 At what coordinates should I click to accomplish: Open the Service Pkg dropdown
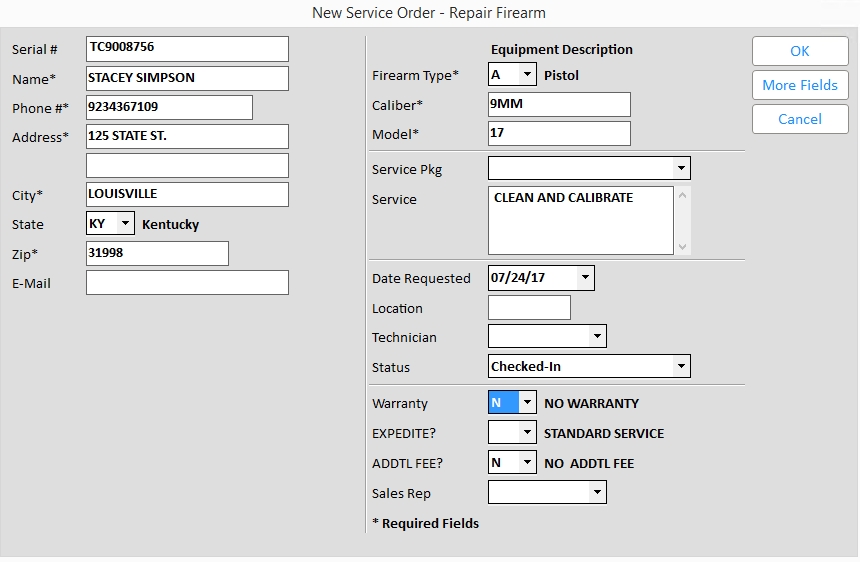point(681,169)
